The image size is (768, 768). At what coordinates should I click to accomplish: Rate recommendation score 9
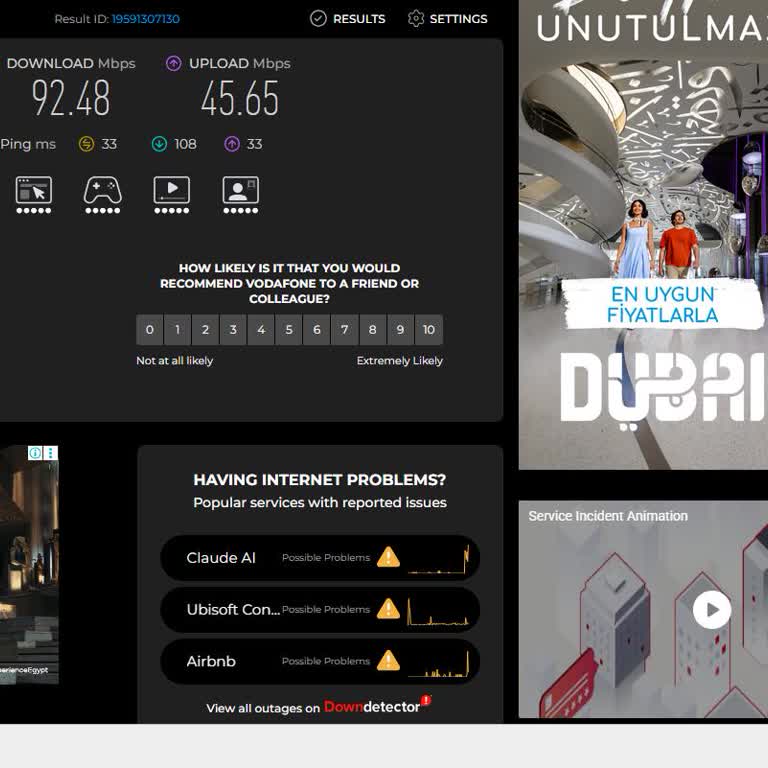point(401,330)
